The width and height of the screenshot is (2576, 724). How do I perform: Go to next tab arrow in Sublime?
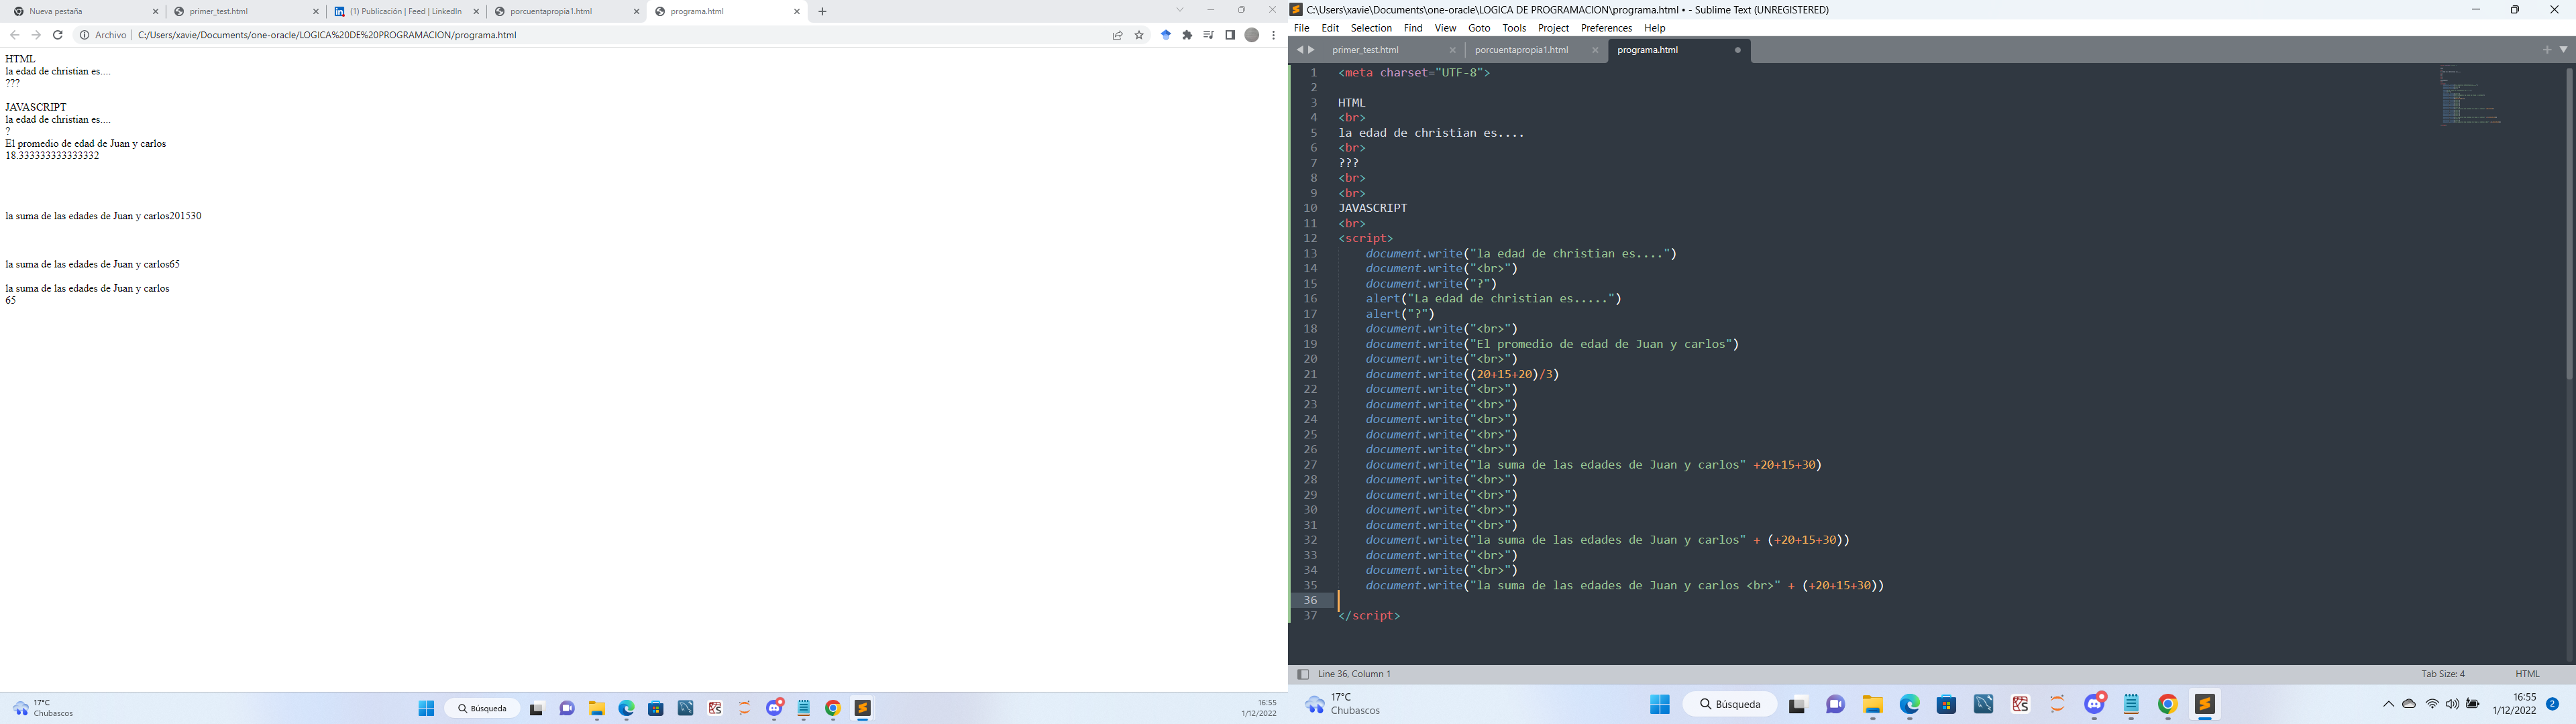(1311, 50)
